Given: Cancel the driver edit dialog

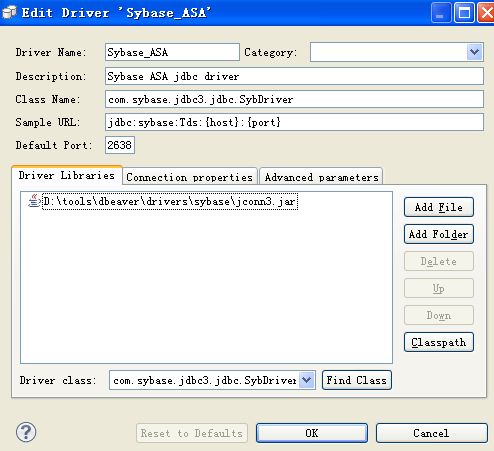Looking at the screenshot, I should pyautogui.click(x=432, y=433).
